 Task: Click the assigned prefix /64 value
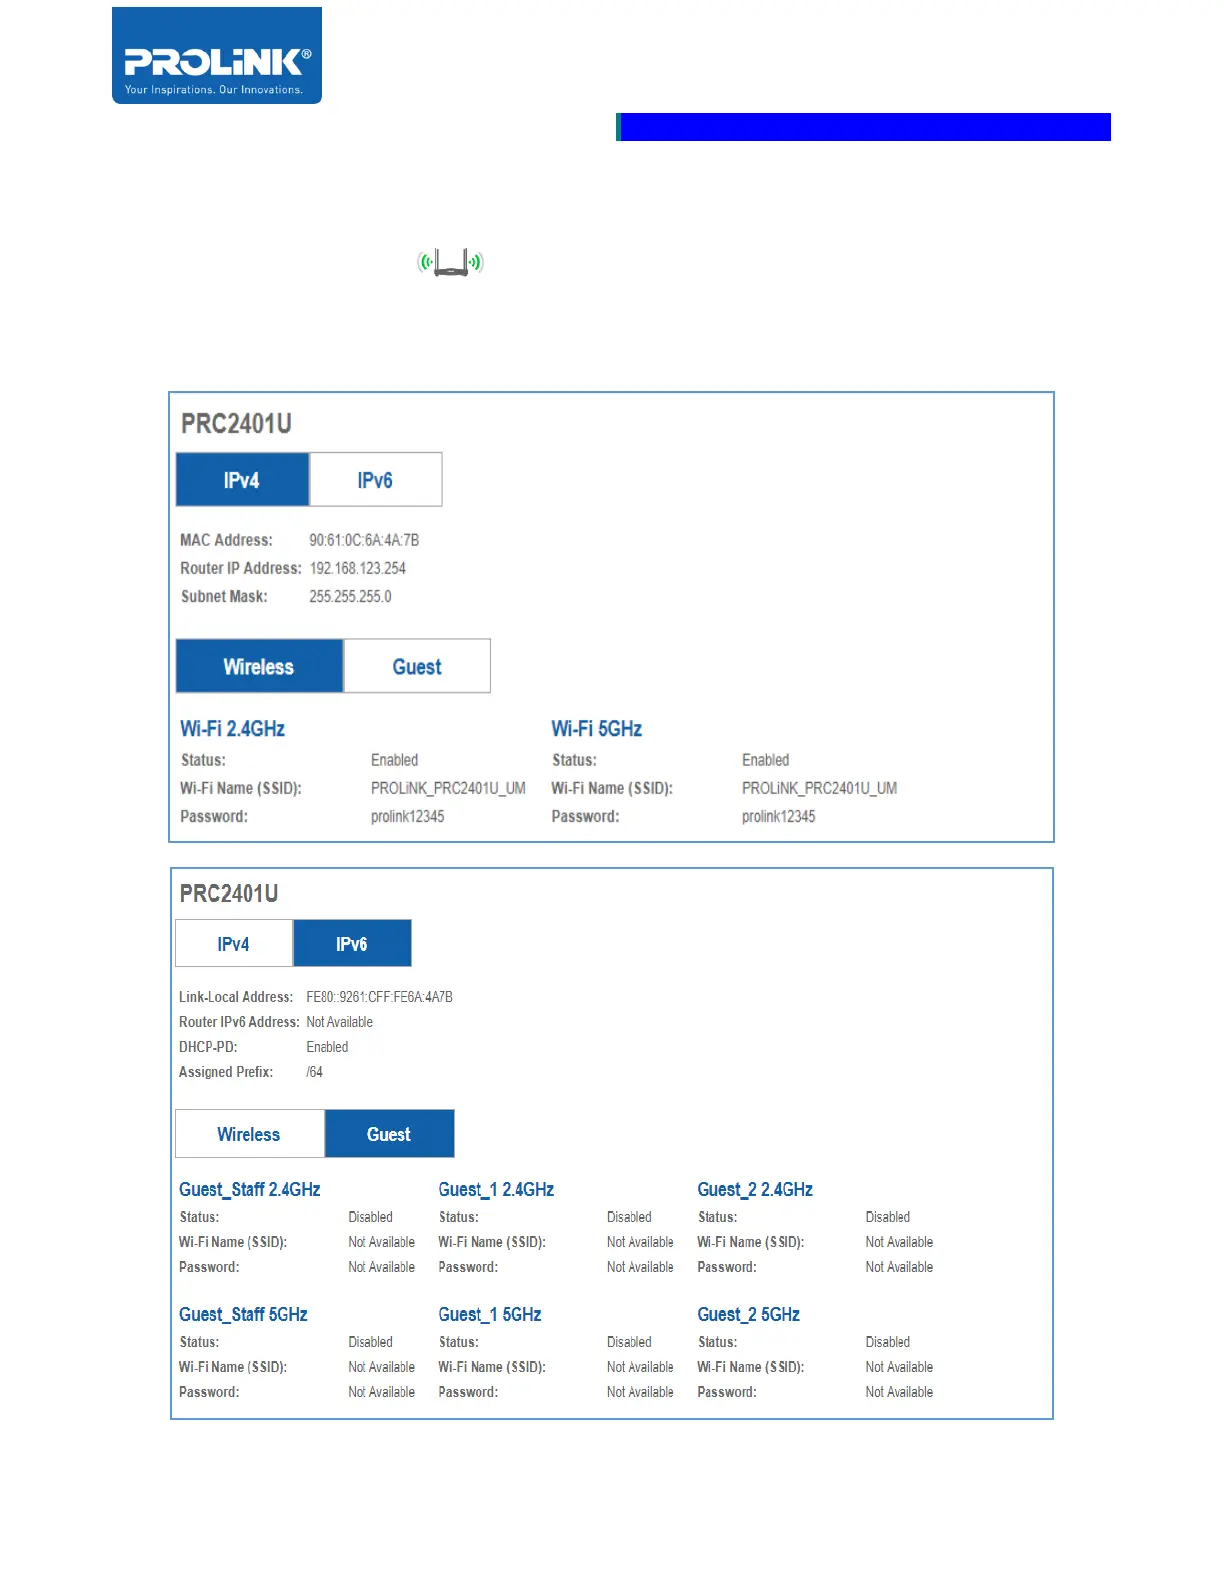tap(315, 1072)
